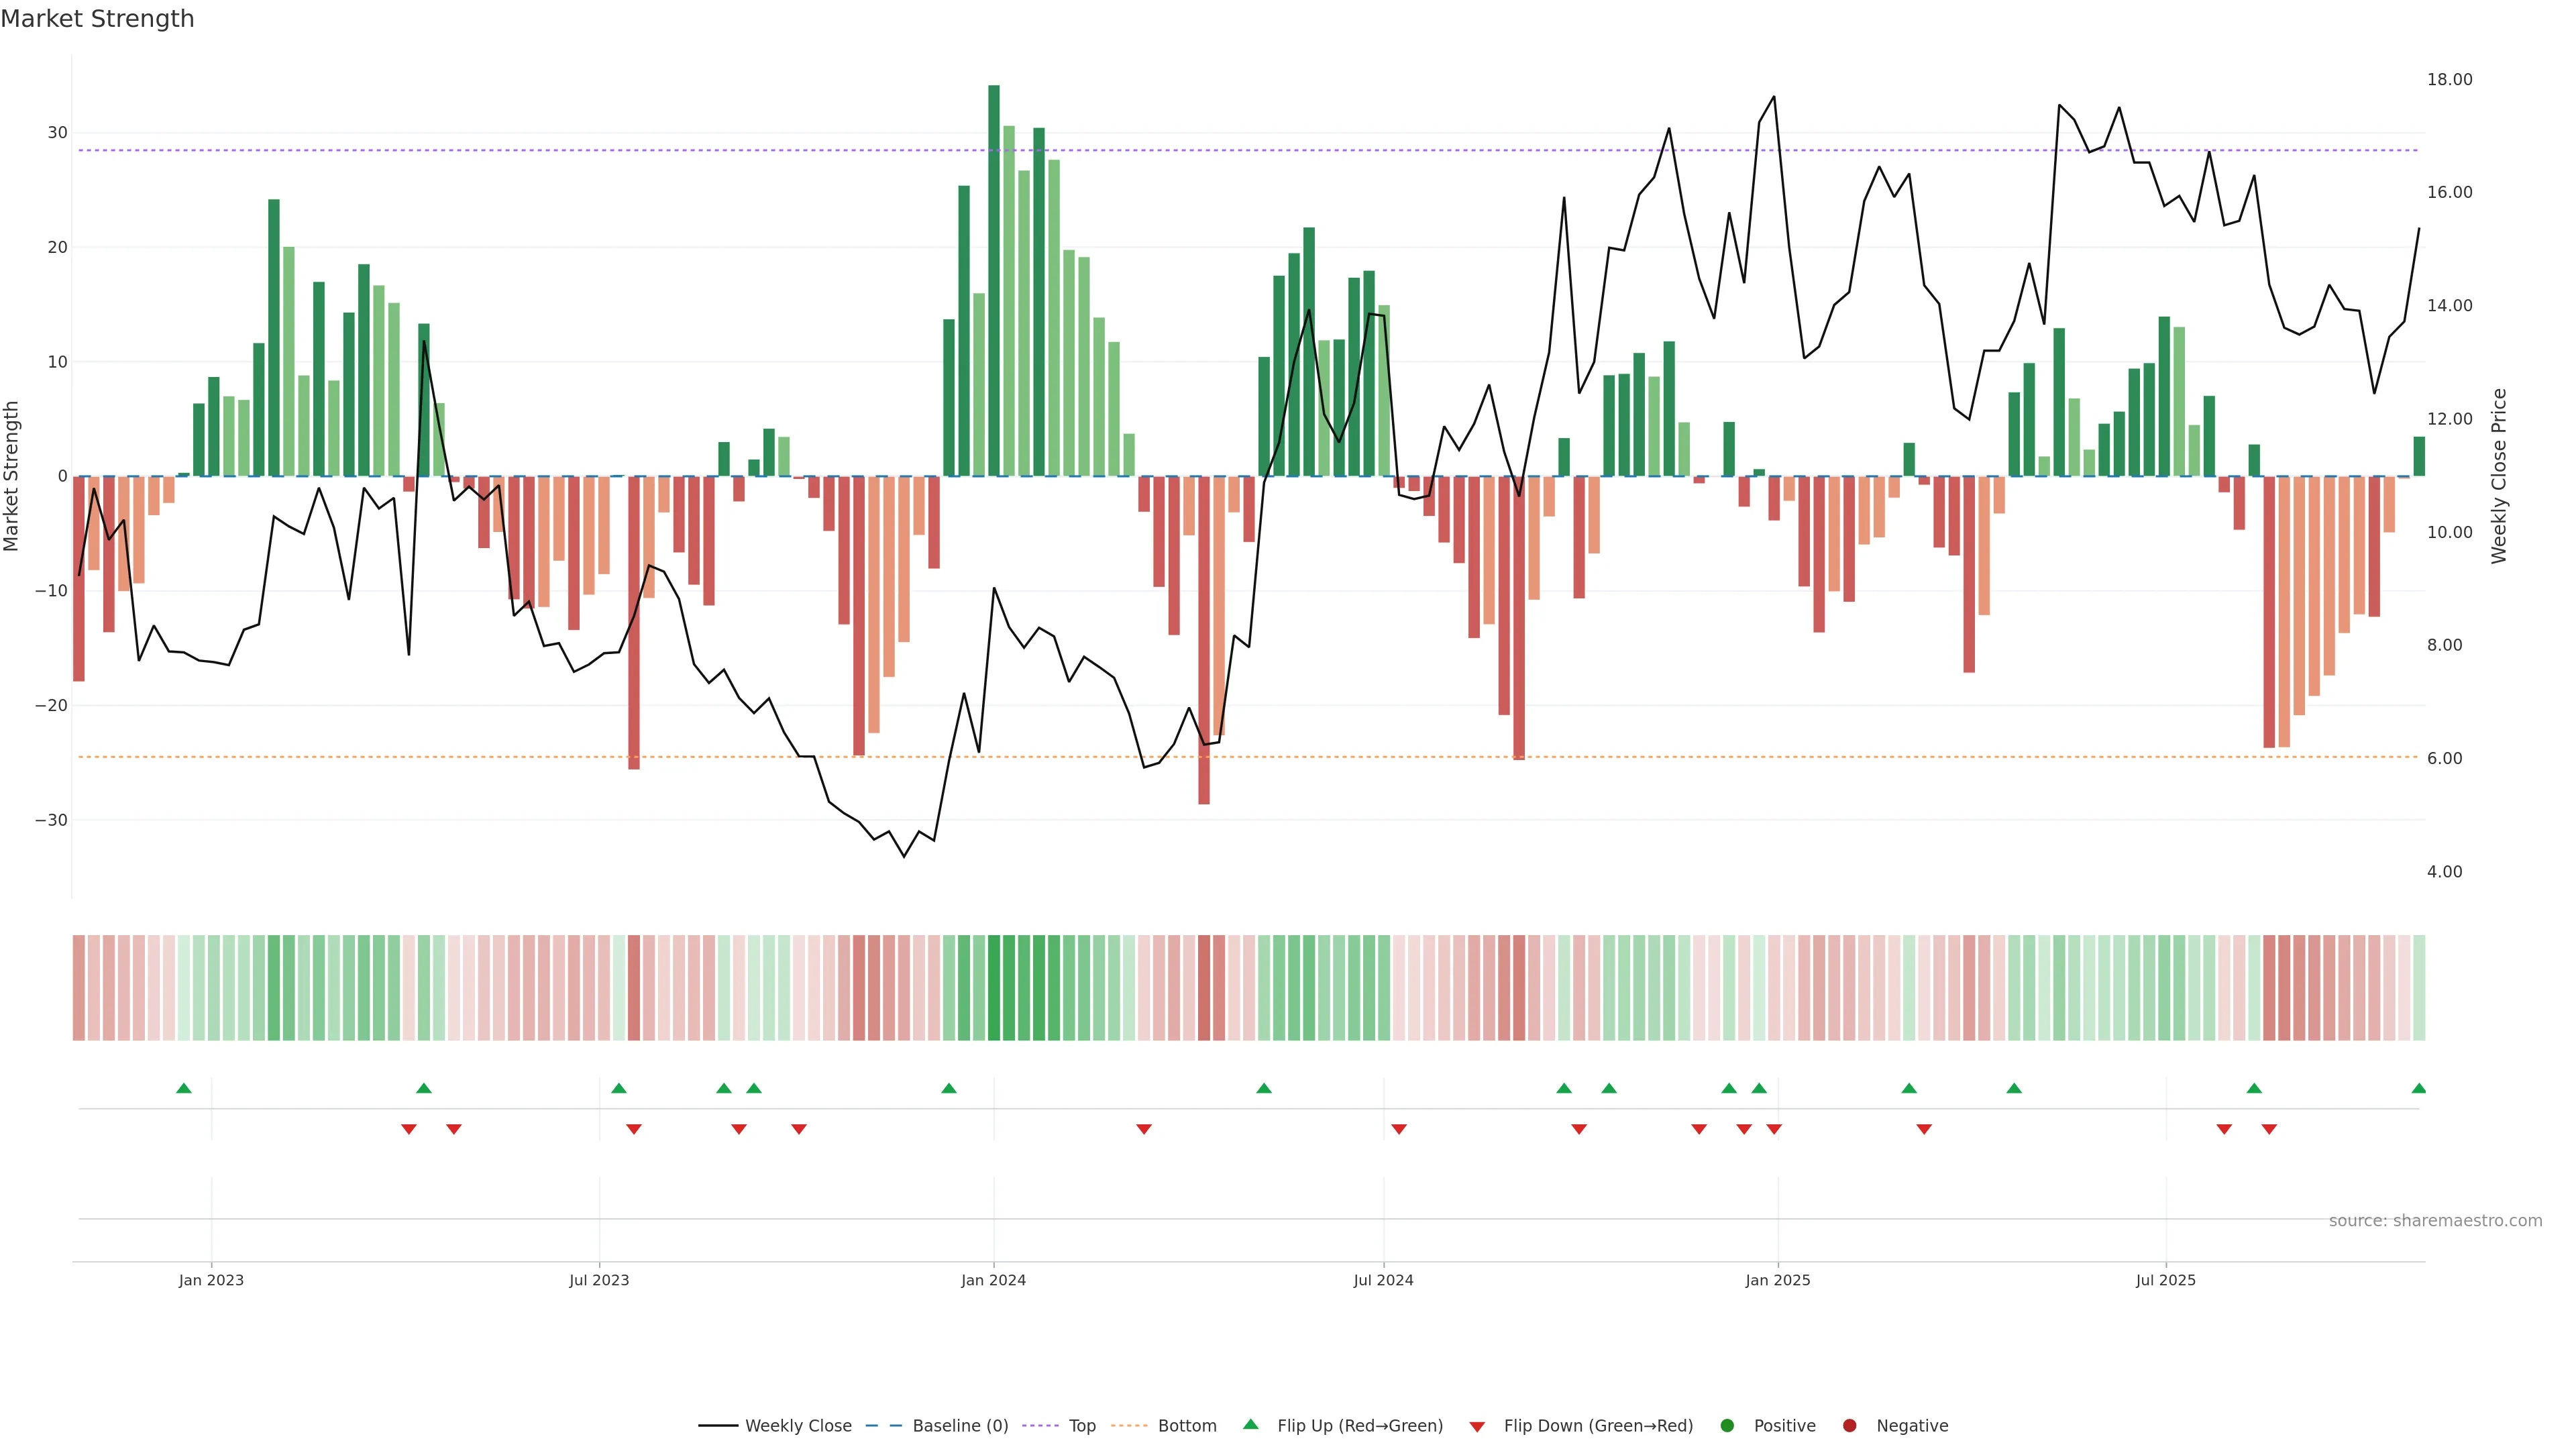Click the green Positive circle in legend
Image resolution: width=2576 pixels, height=1449 pixels.
point(1727,1426)
